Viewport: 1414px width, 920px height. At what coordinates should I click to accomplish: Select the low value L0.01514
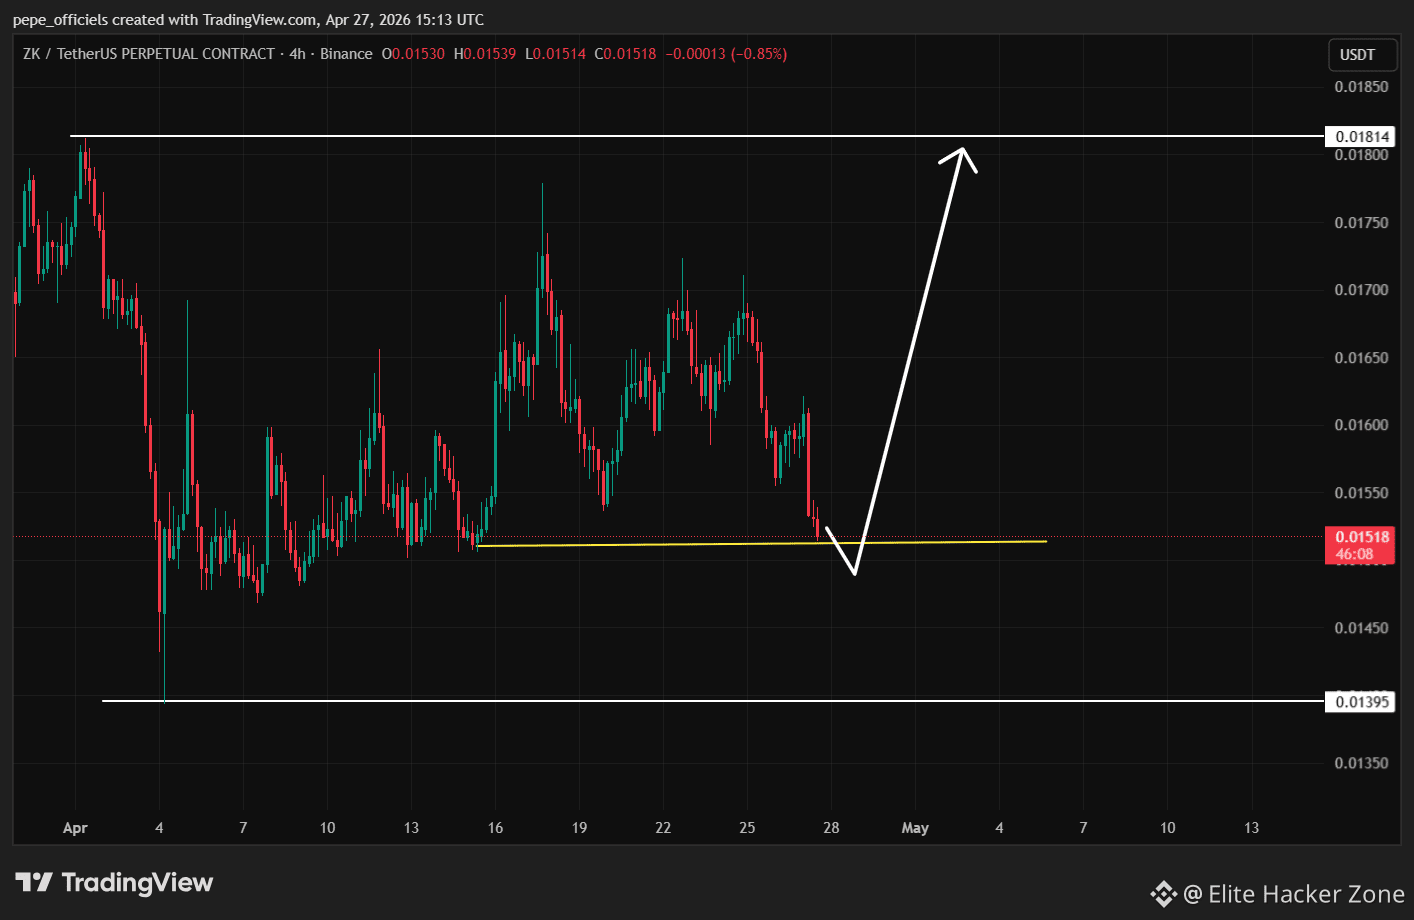tap(555, 54)
